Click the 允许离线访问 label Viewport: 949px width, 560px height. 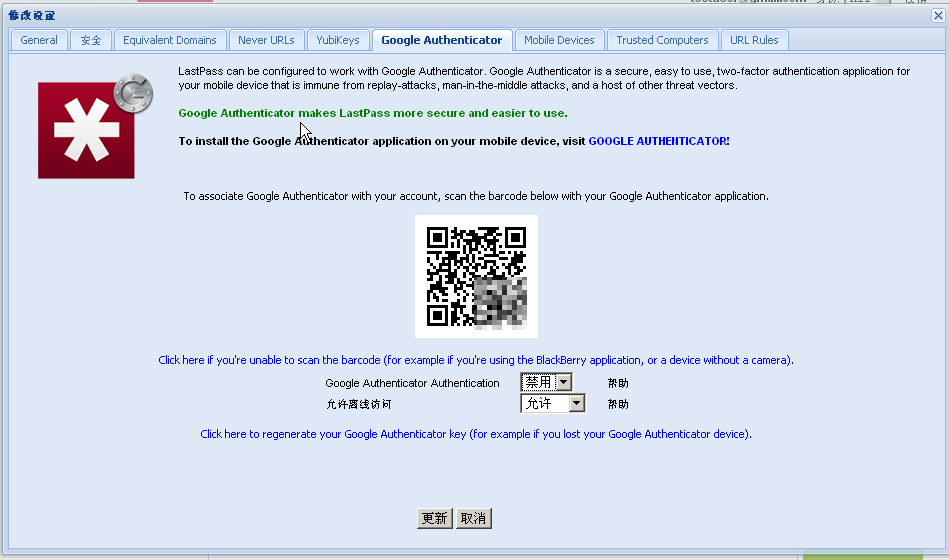tap(359, 404)
